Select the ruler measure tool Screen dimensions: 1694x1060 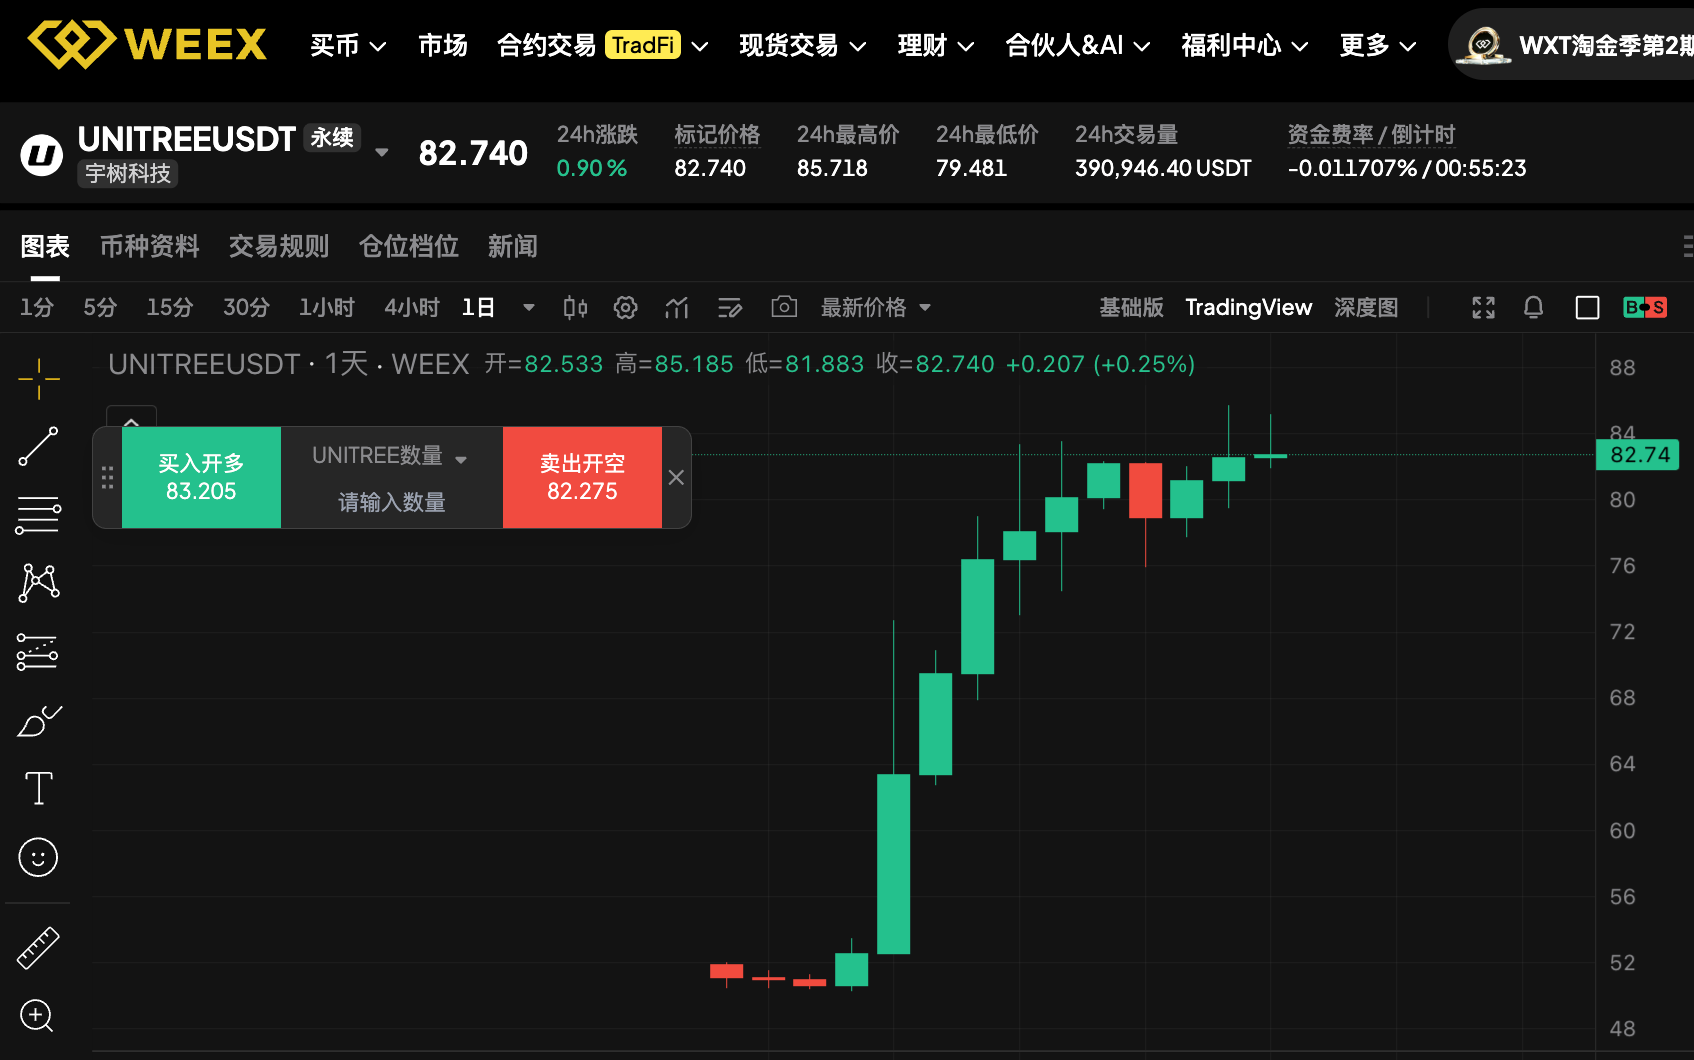39,948
